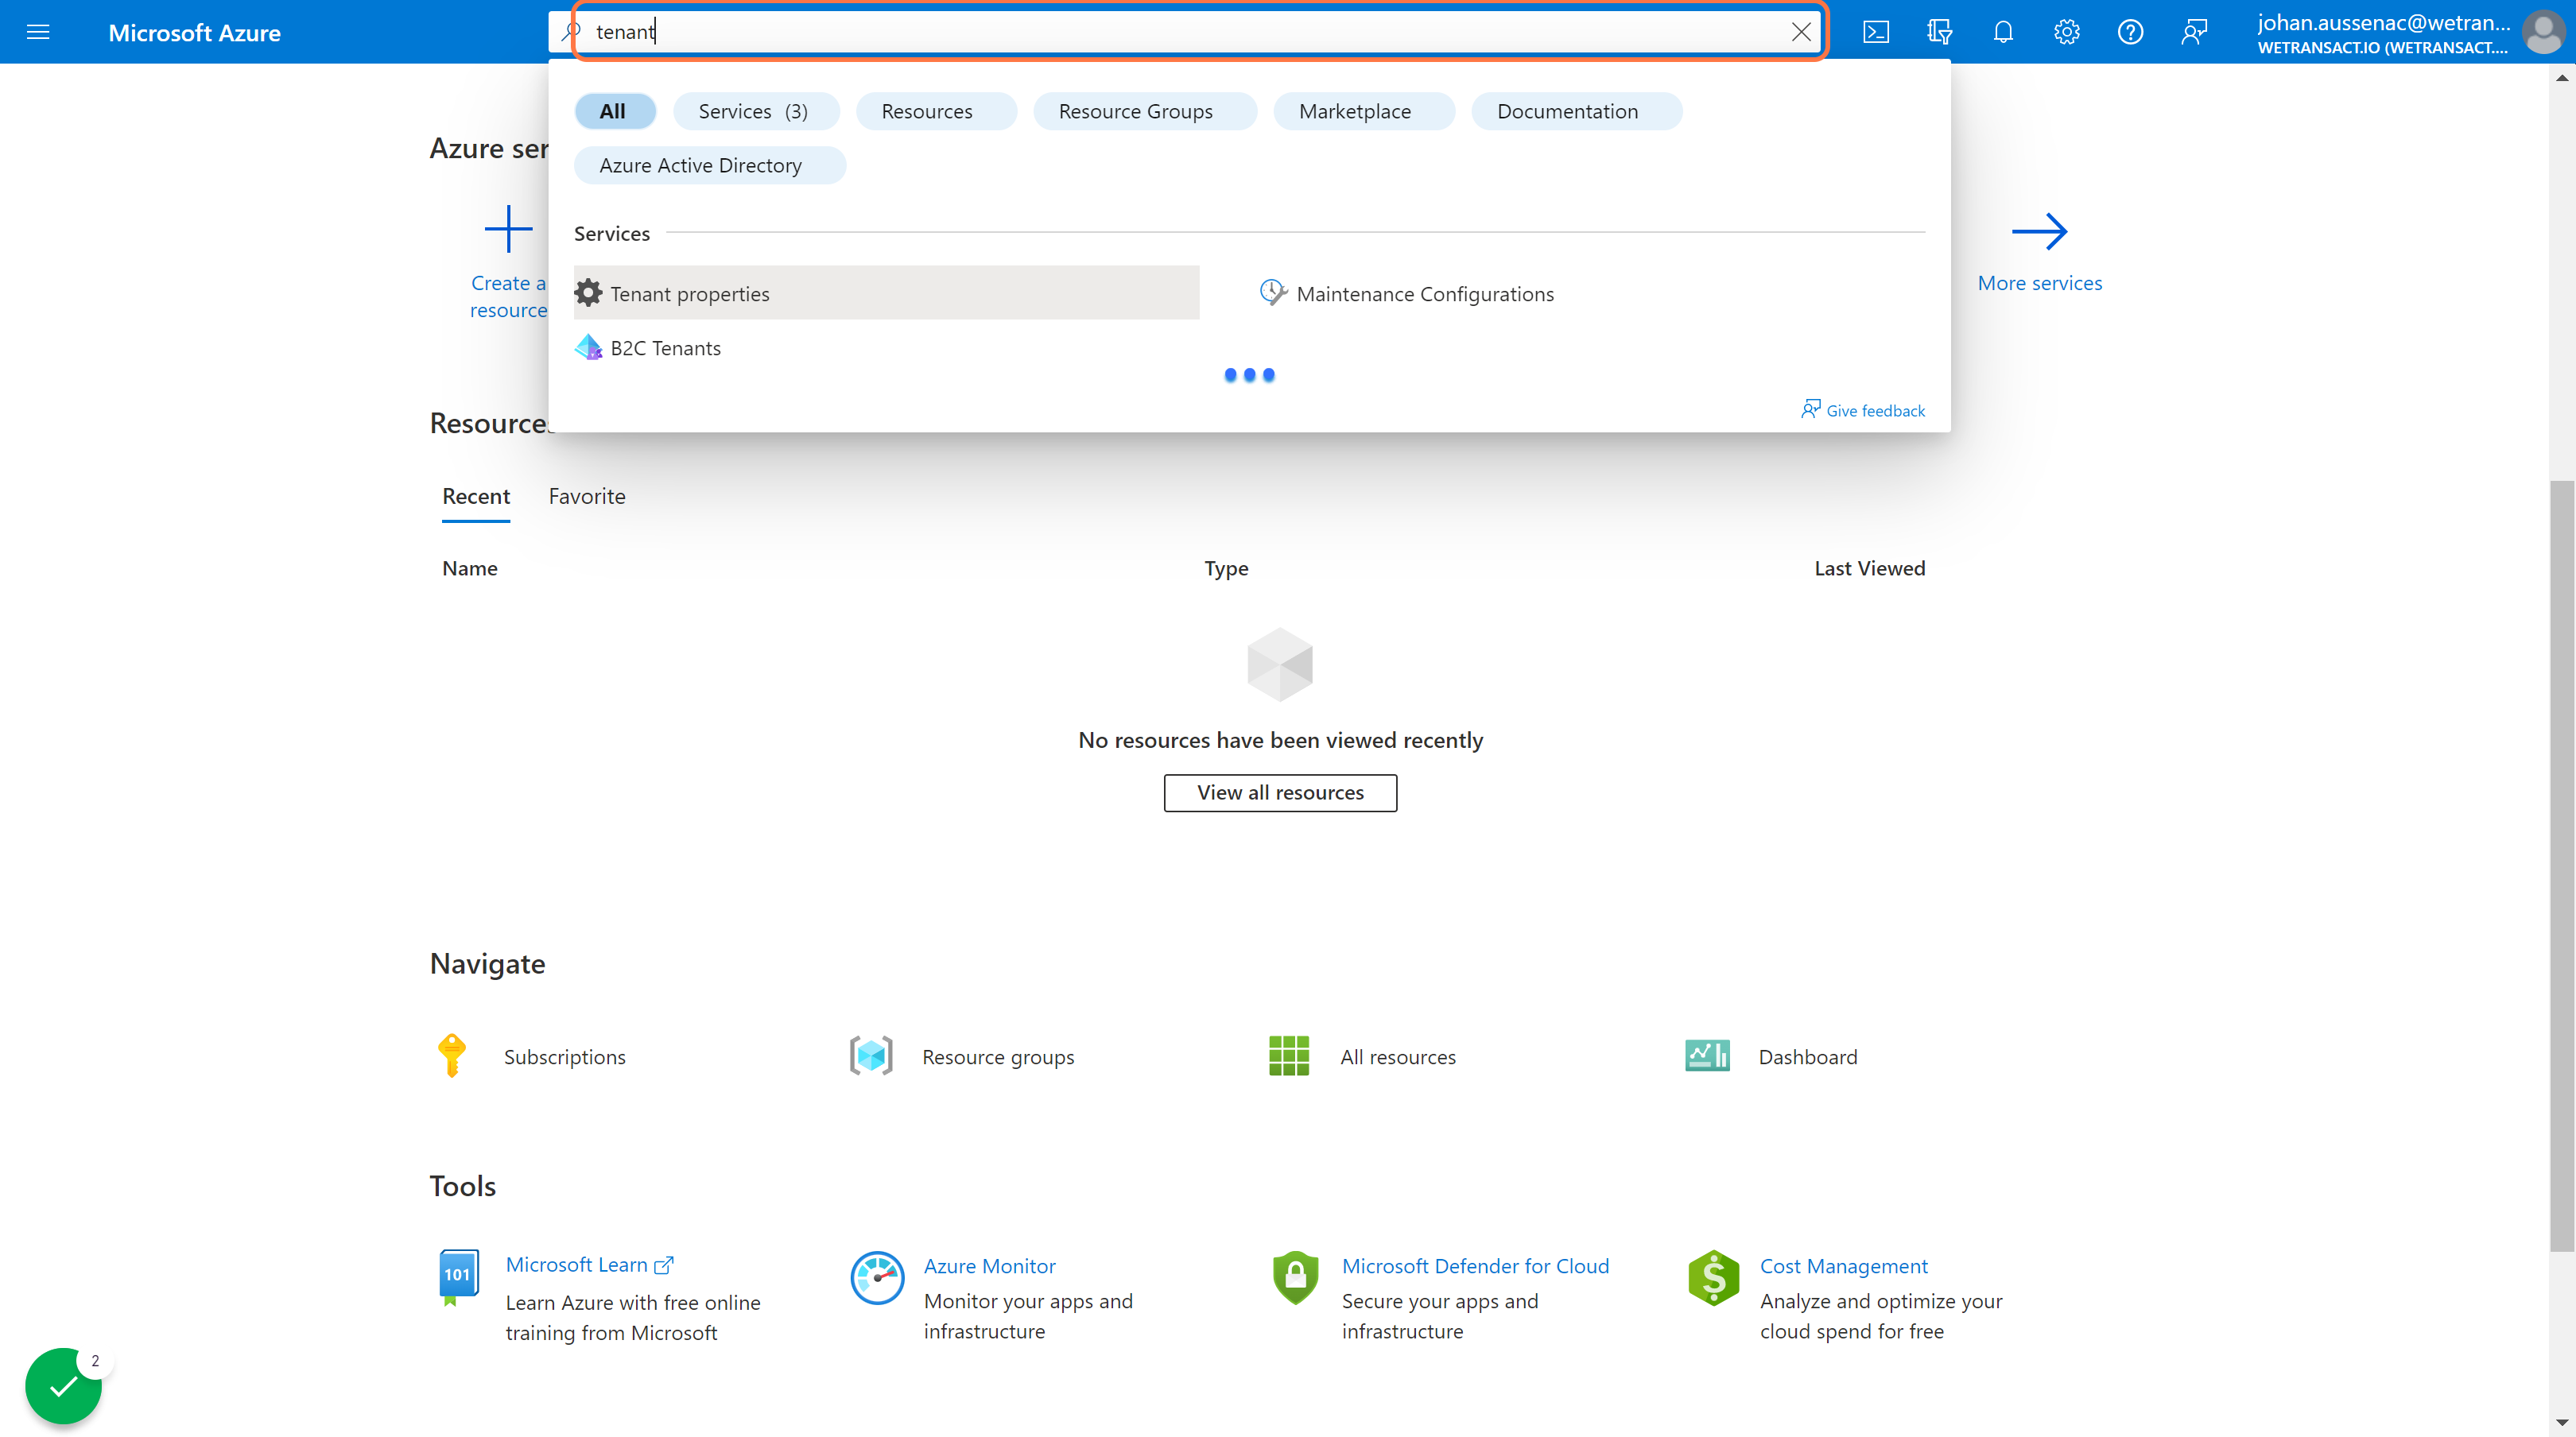The image size is (2576, 1437).
Task: Click the Maintenance Configurations clock icon
Action: pyautogui.click(x=1272, y=292)
